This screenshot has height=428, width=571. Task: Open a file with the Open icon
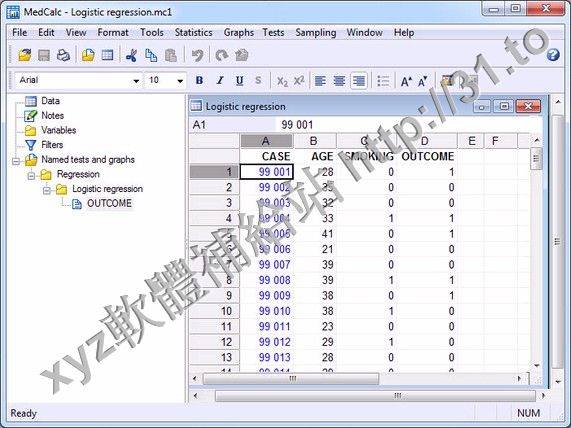click(25, 55)
